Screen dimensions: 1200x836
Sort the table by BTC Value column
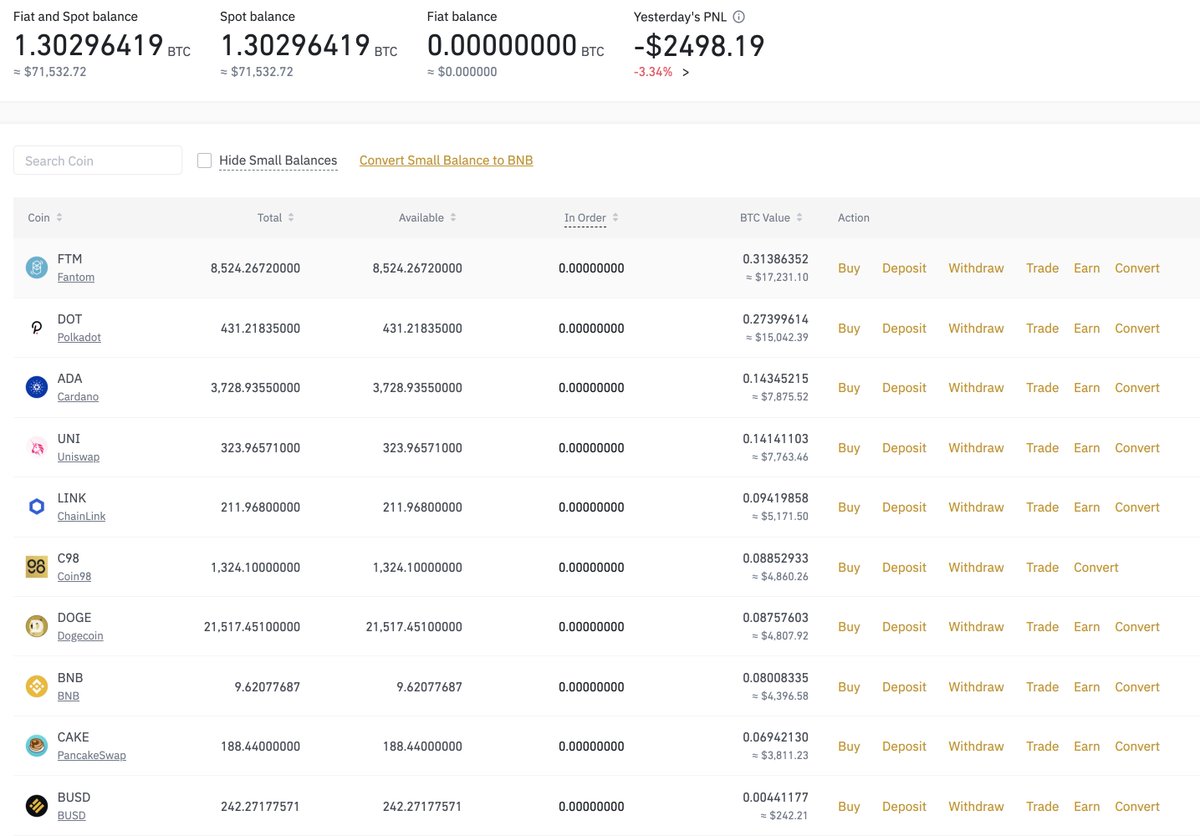coord(772,218)
